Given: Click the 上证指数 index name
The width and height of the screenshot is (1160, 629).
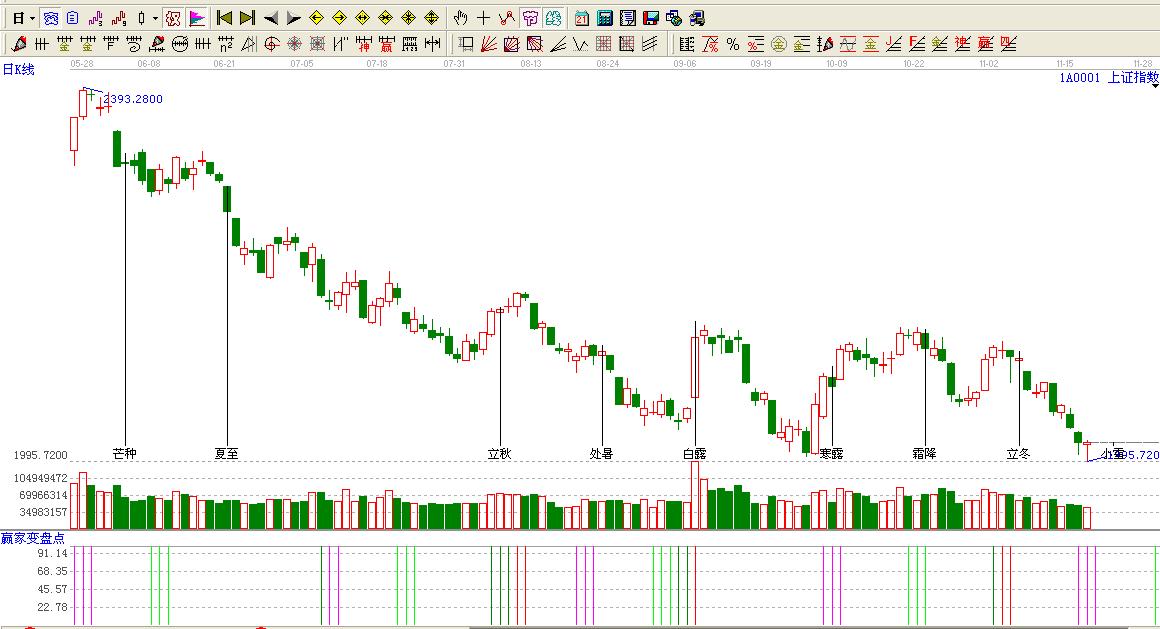Looking at the screenshot, I should click(1132, 77).
